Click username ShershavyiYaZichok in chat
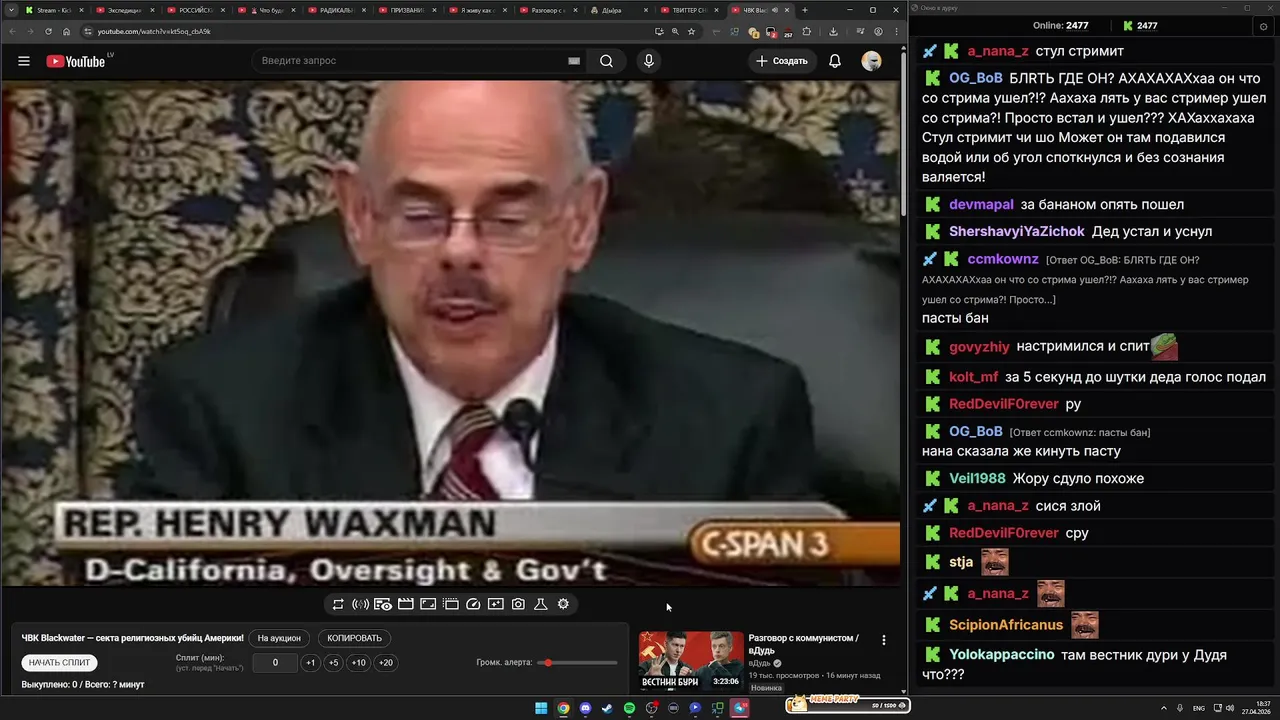Image resolution: width=1280 pixels, height=720 pixels. click(x=1017, y=231)
